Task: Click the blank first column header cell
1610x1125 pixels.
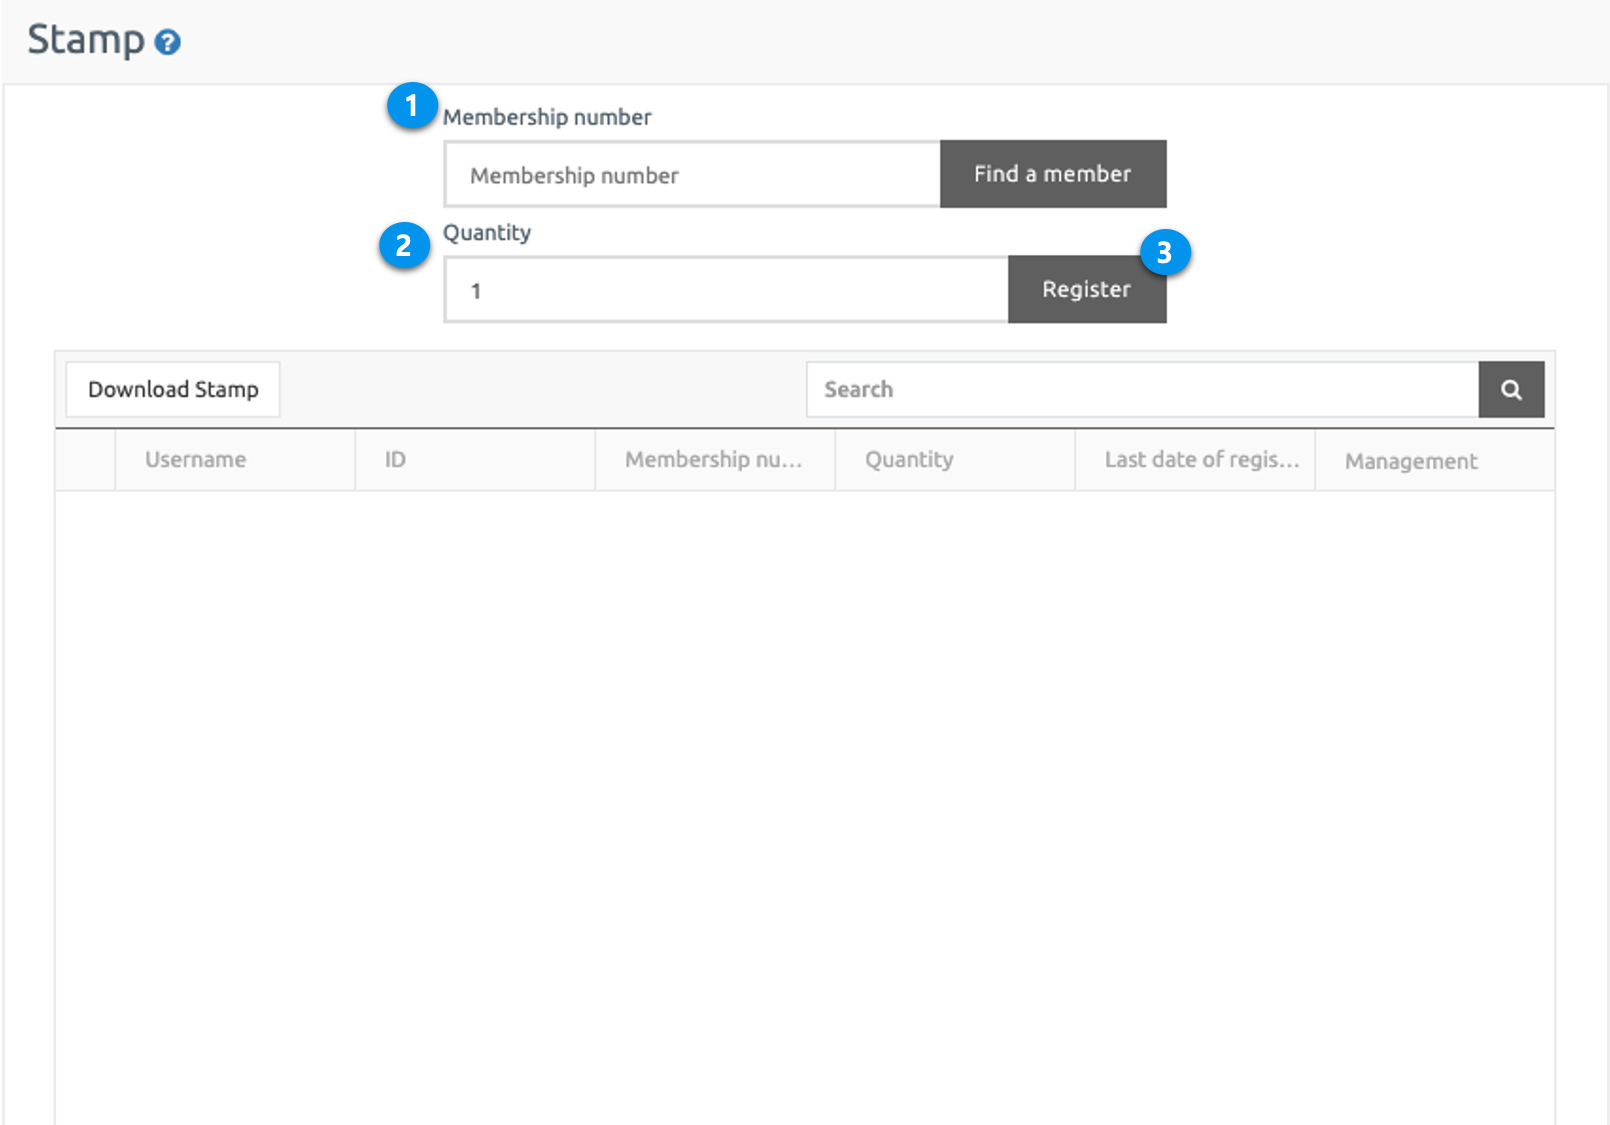Action: click(x=86, y=460)
